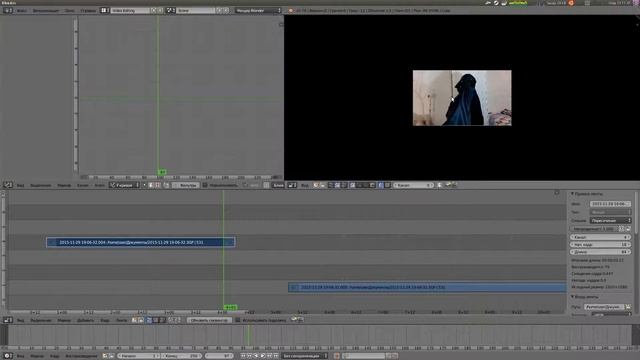
Task: Open the sequencer Лента menu
Action: [122, 320]
